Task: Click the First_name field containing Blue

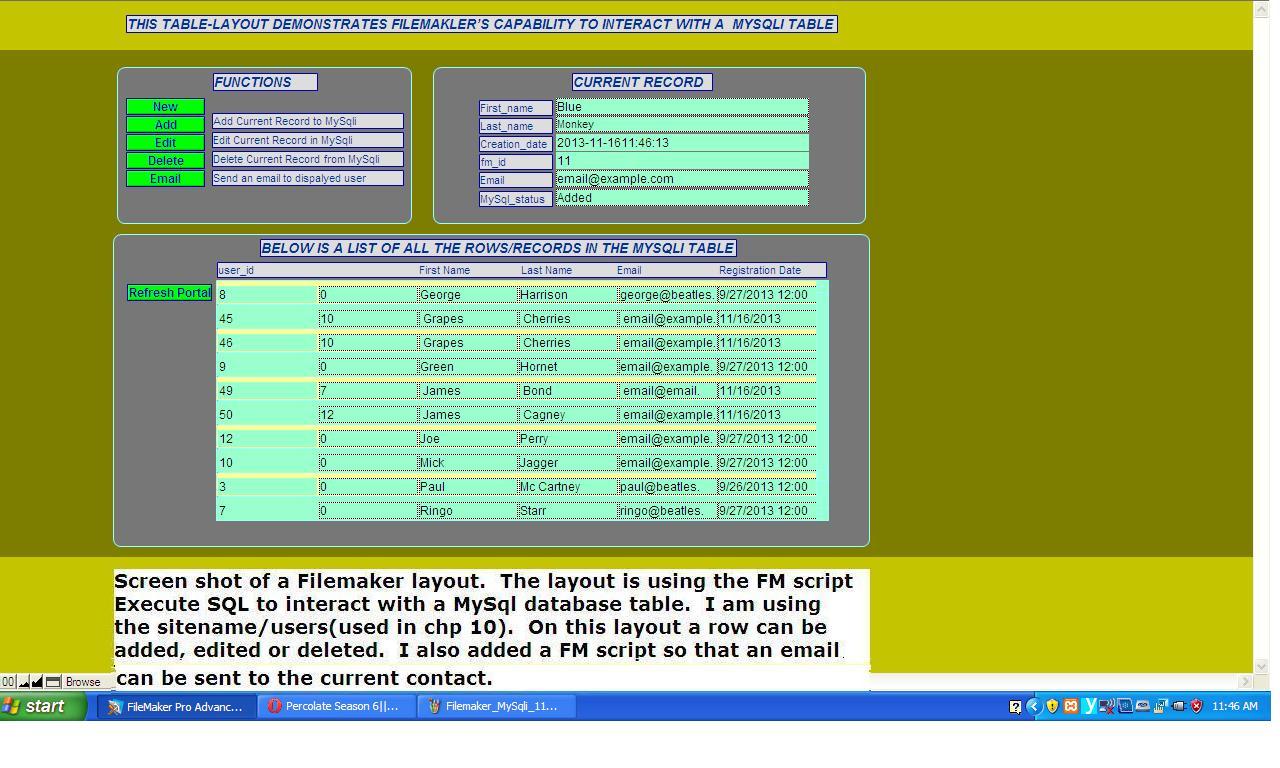Action: pyautogui.click(x=682, y=107)
